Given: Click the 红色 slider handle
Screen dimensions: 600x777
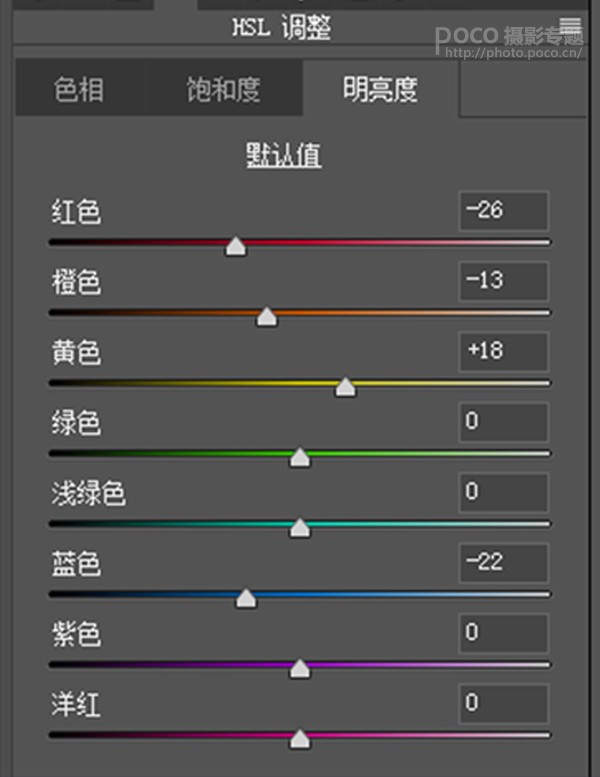Looking at the screenshot, I should click(235, 246).
